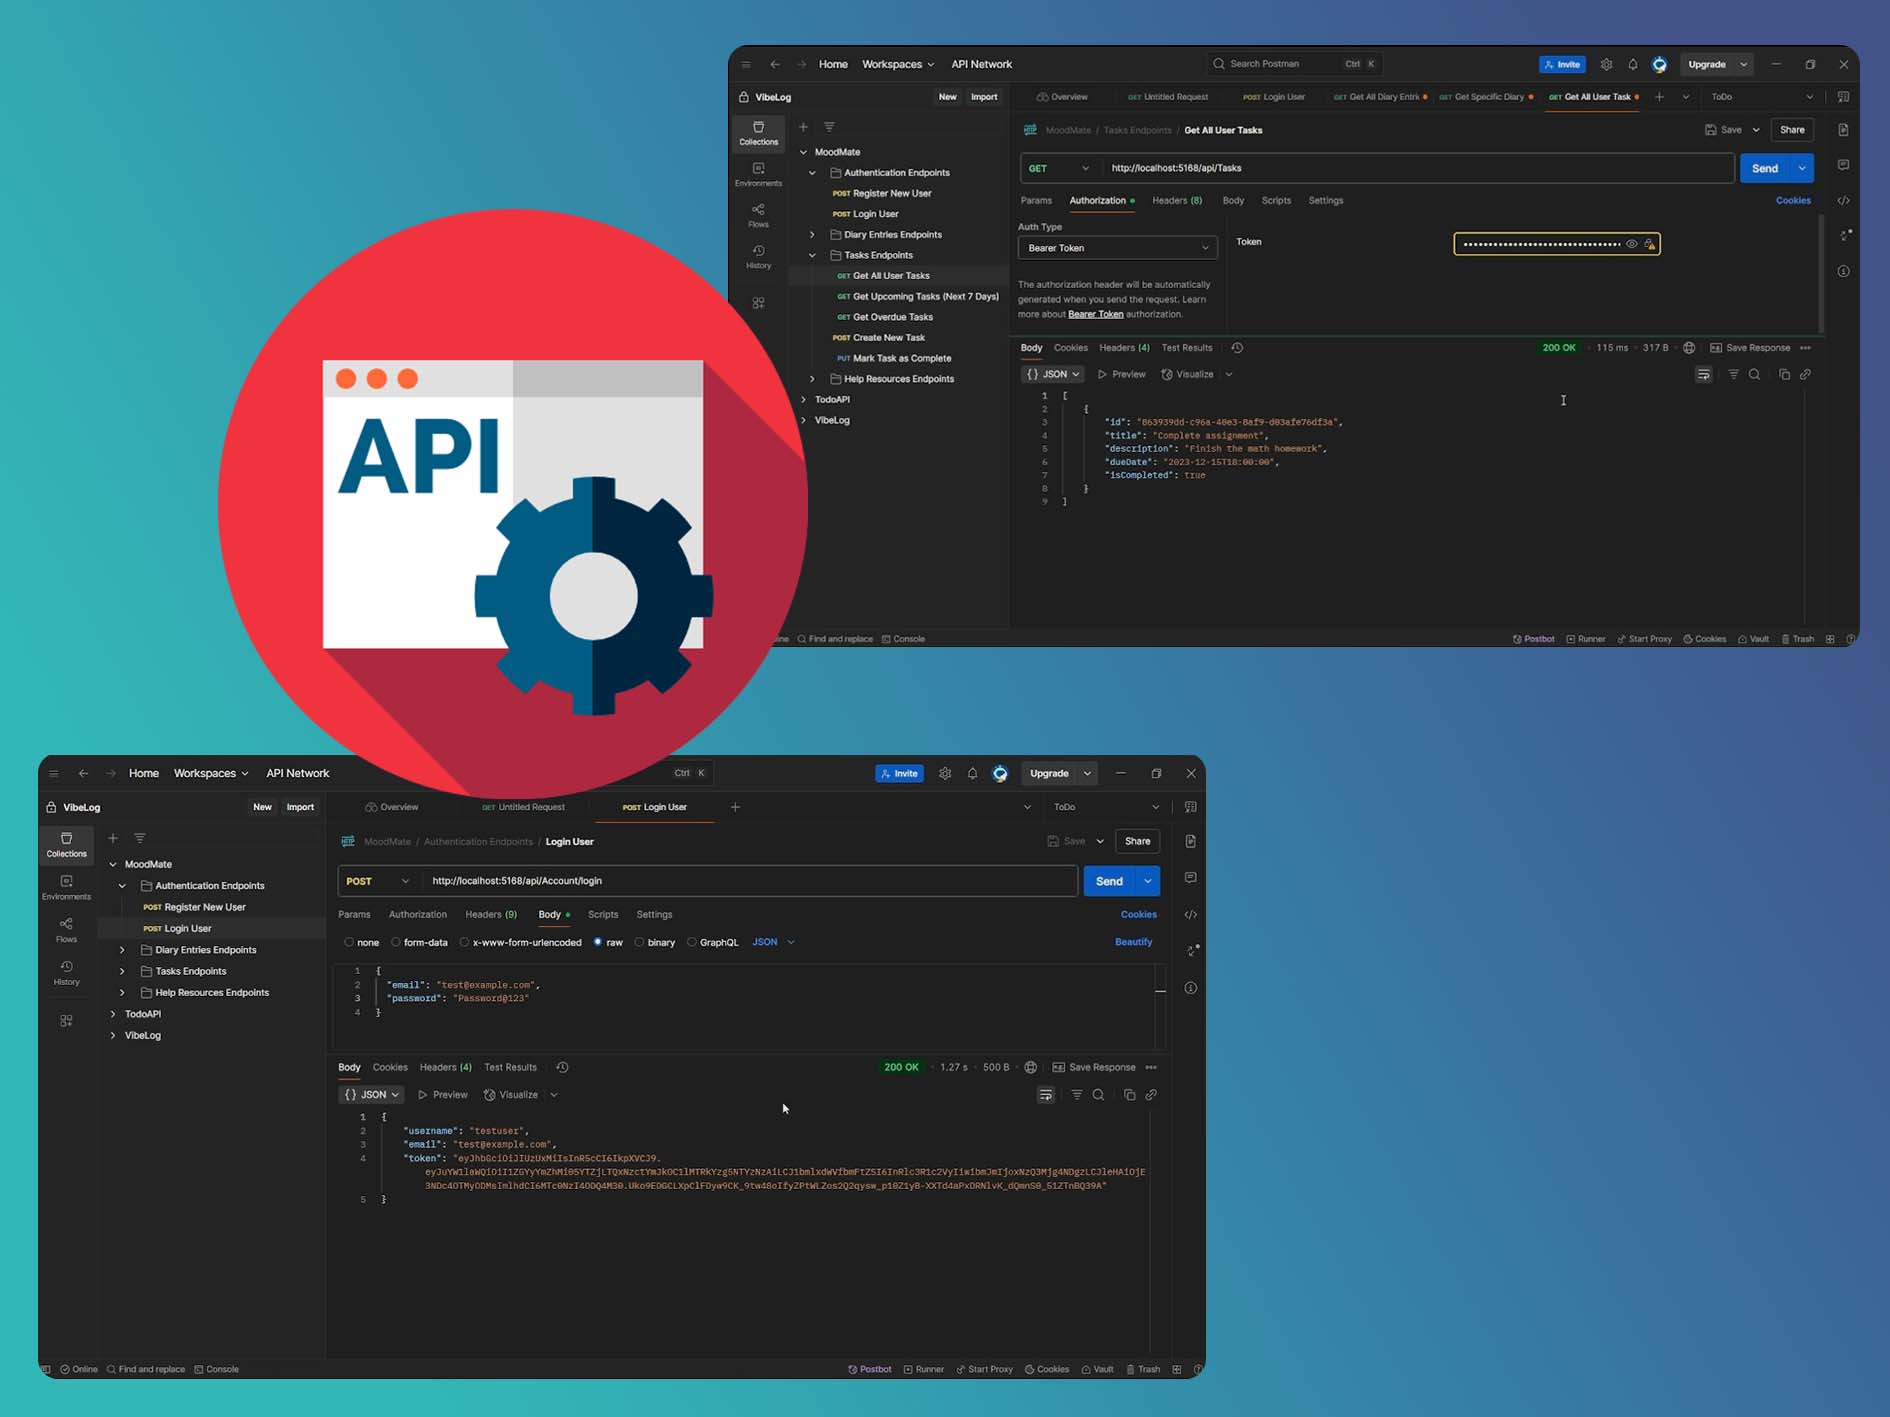Open the GET method dropdown
1890x1417 pixels.
(1058, 168)
